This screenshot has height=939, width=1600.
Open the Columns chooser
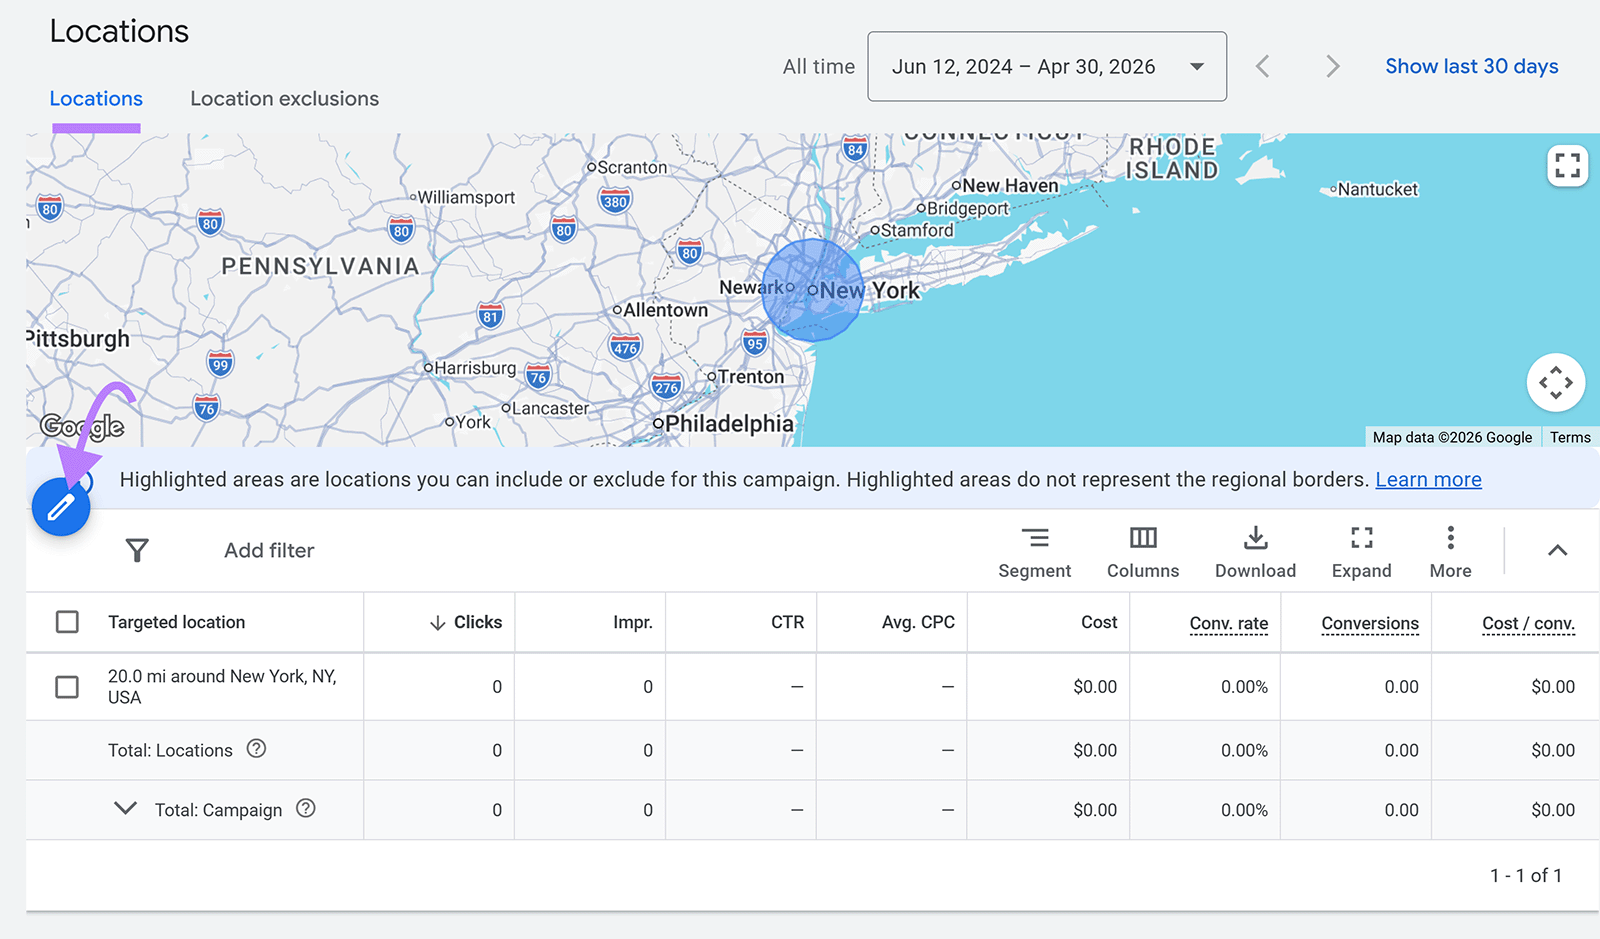click(1143, 553)
